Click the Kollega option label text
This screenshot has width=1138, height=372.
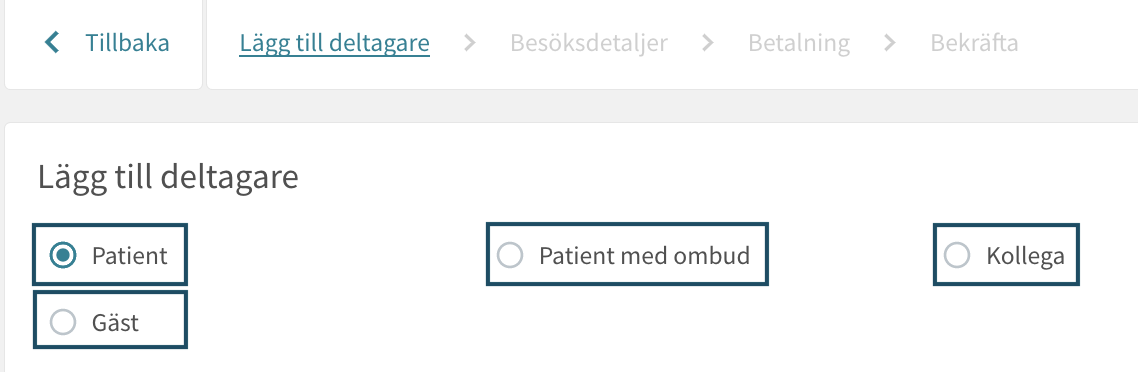(x=1026, y=256)
